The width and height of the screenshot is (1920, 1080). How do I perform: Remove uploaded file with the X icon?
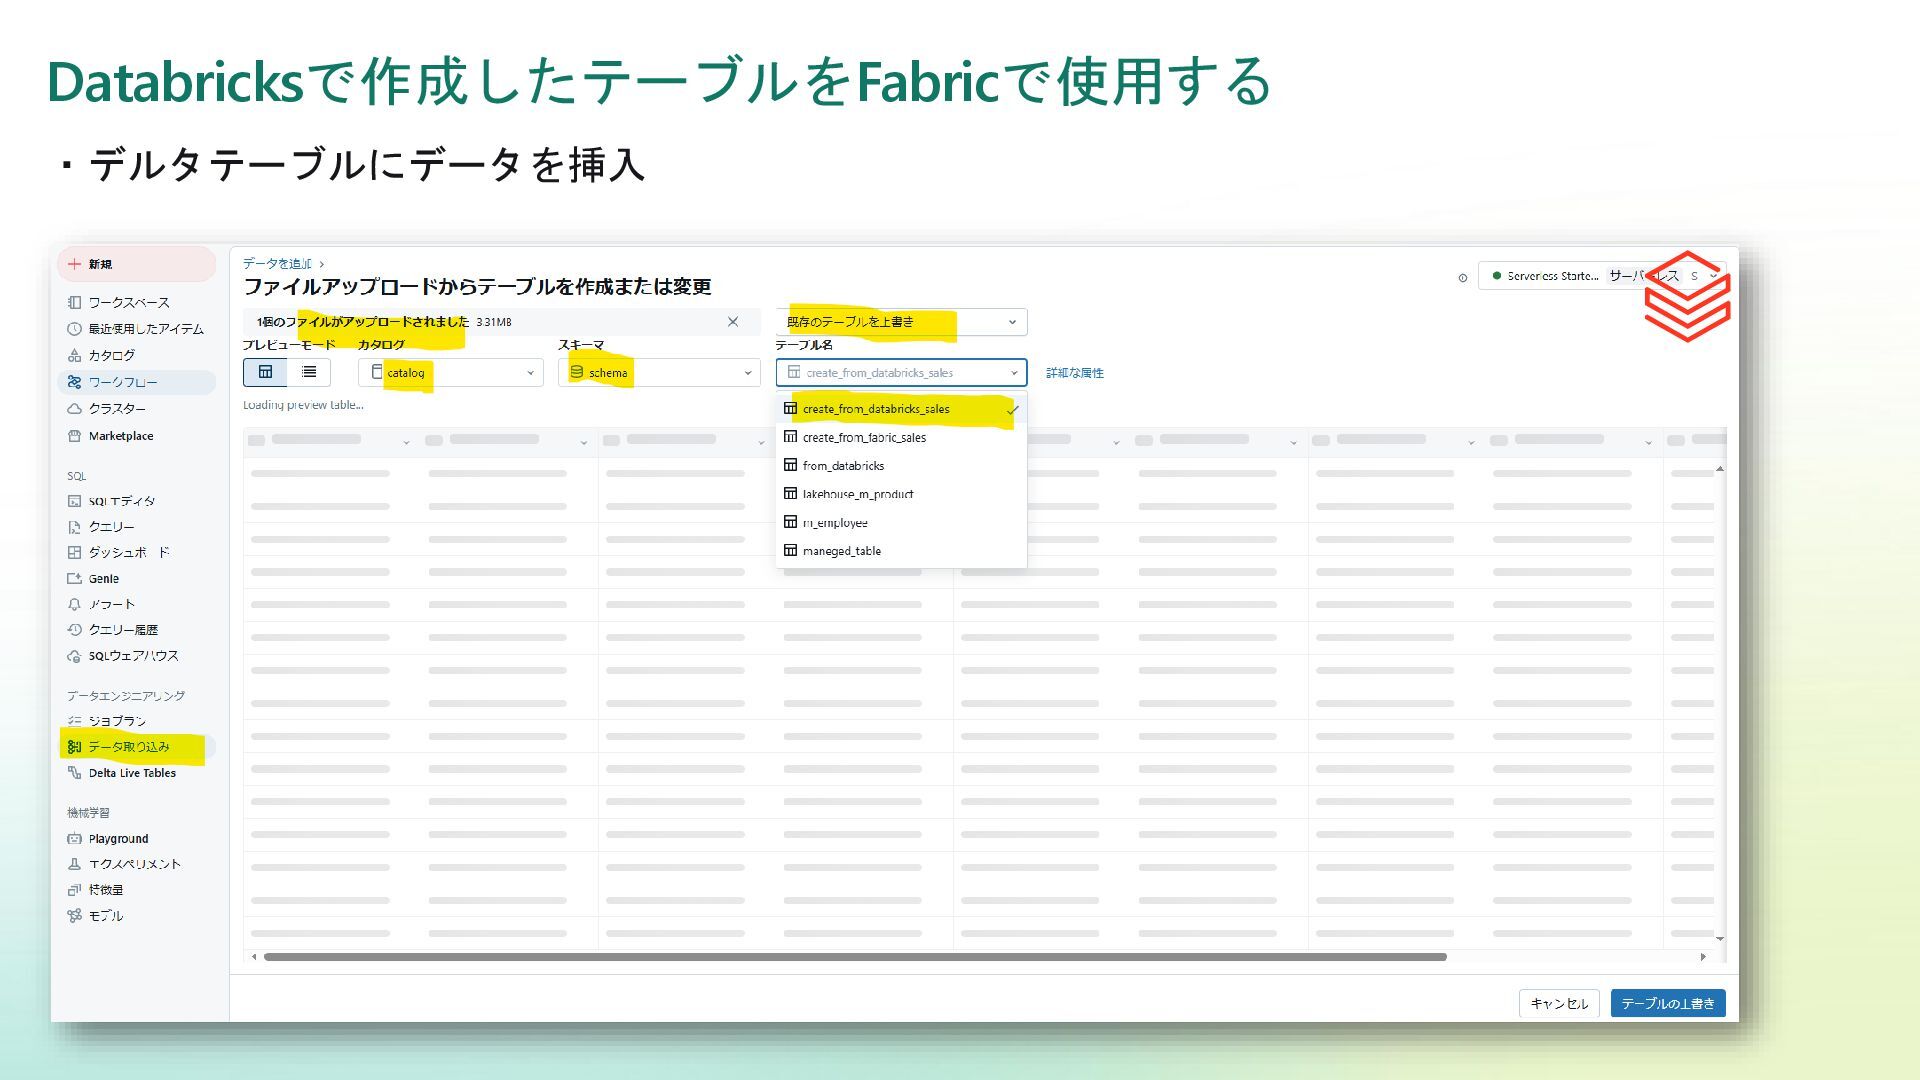click(733, 322)
